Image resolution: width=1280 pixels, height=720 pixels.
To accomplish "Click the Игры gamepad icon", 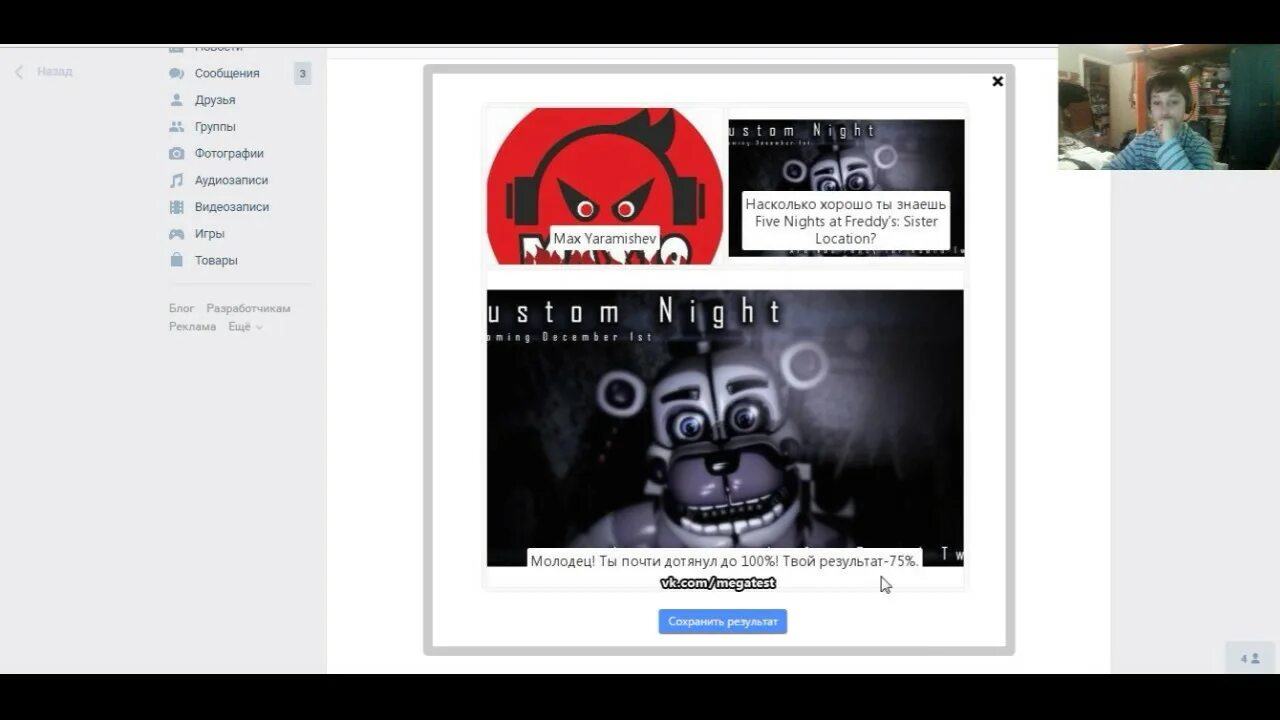I will pos(176,233).
